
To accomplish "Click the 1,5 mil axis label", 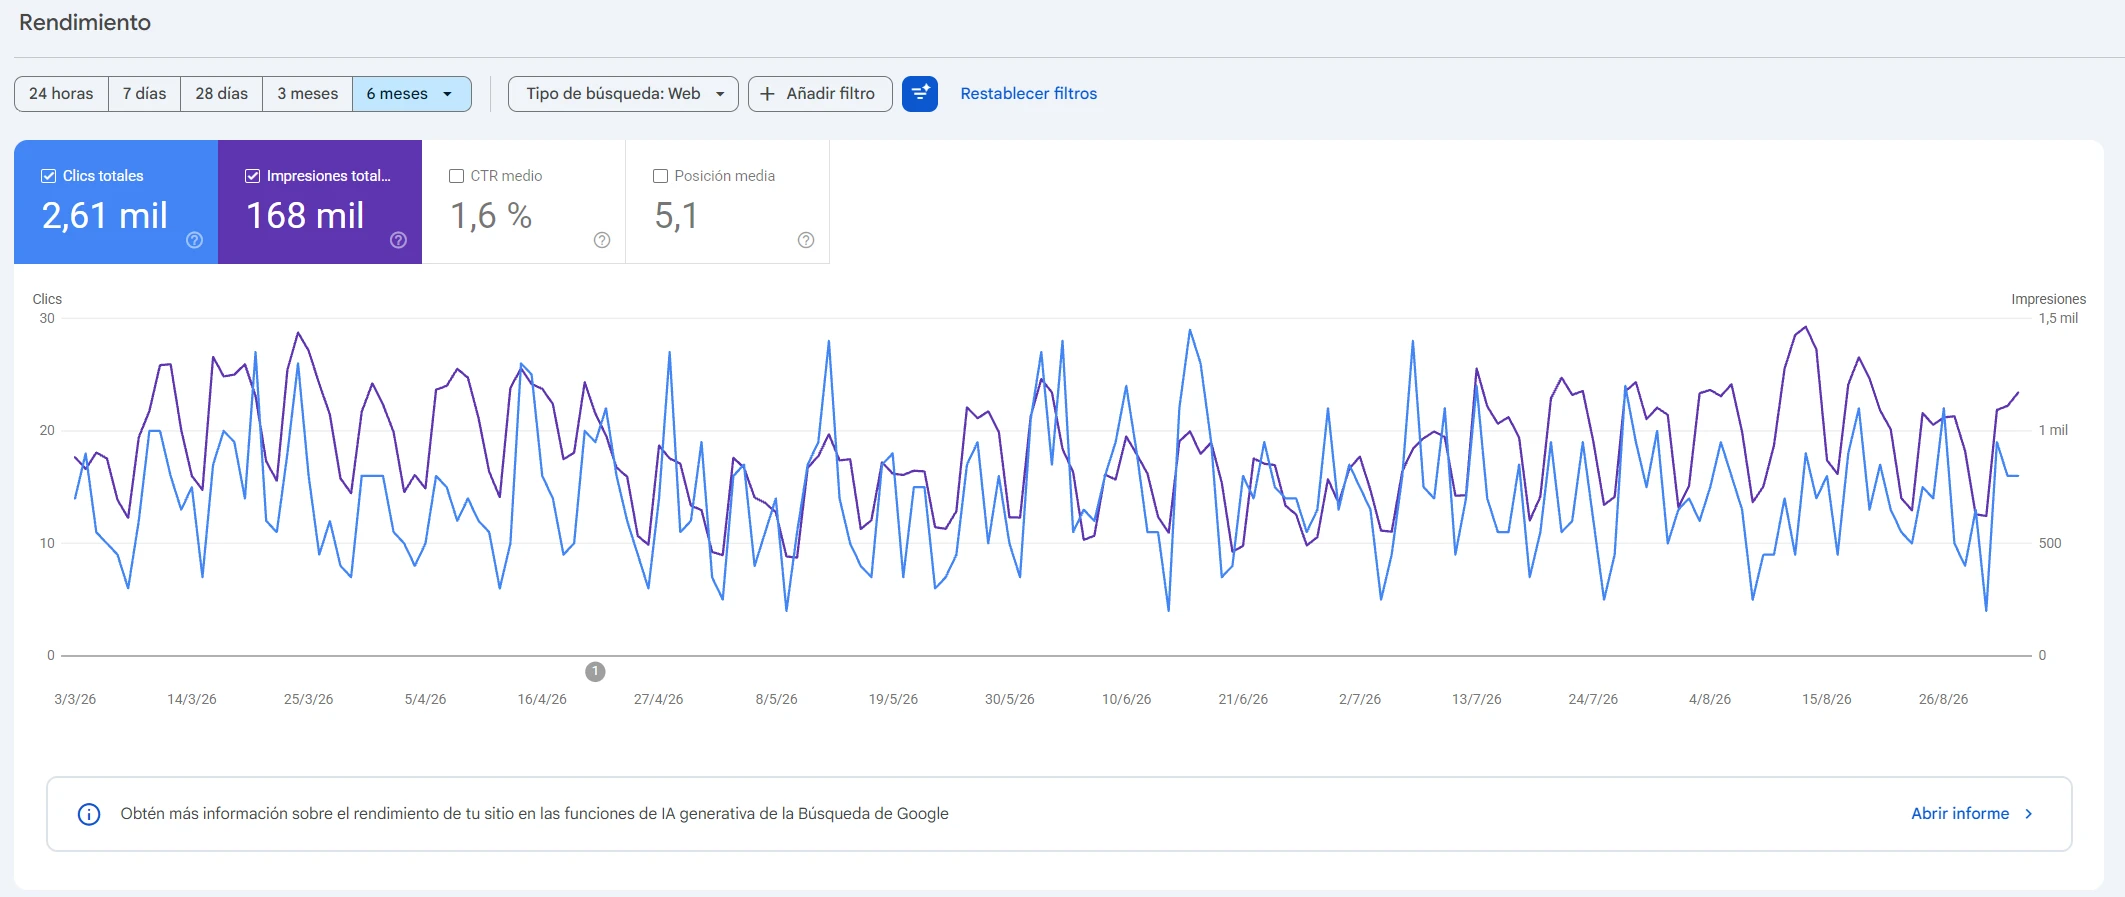I will click(2058, 319).
